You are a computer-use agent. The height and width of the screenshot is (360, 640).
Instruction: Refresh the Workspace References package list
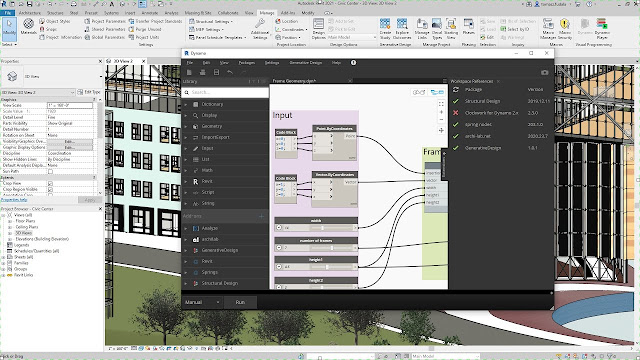pos(456,89)
